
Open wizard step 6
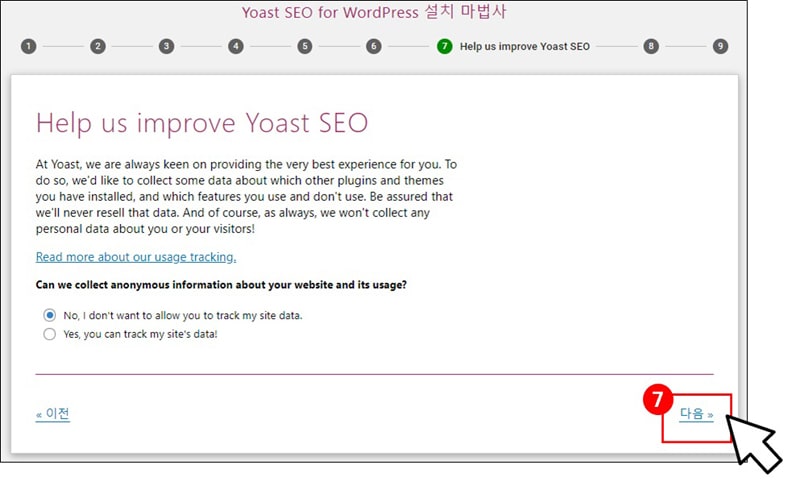click(373, 46)
